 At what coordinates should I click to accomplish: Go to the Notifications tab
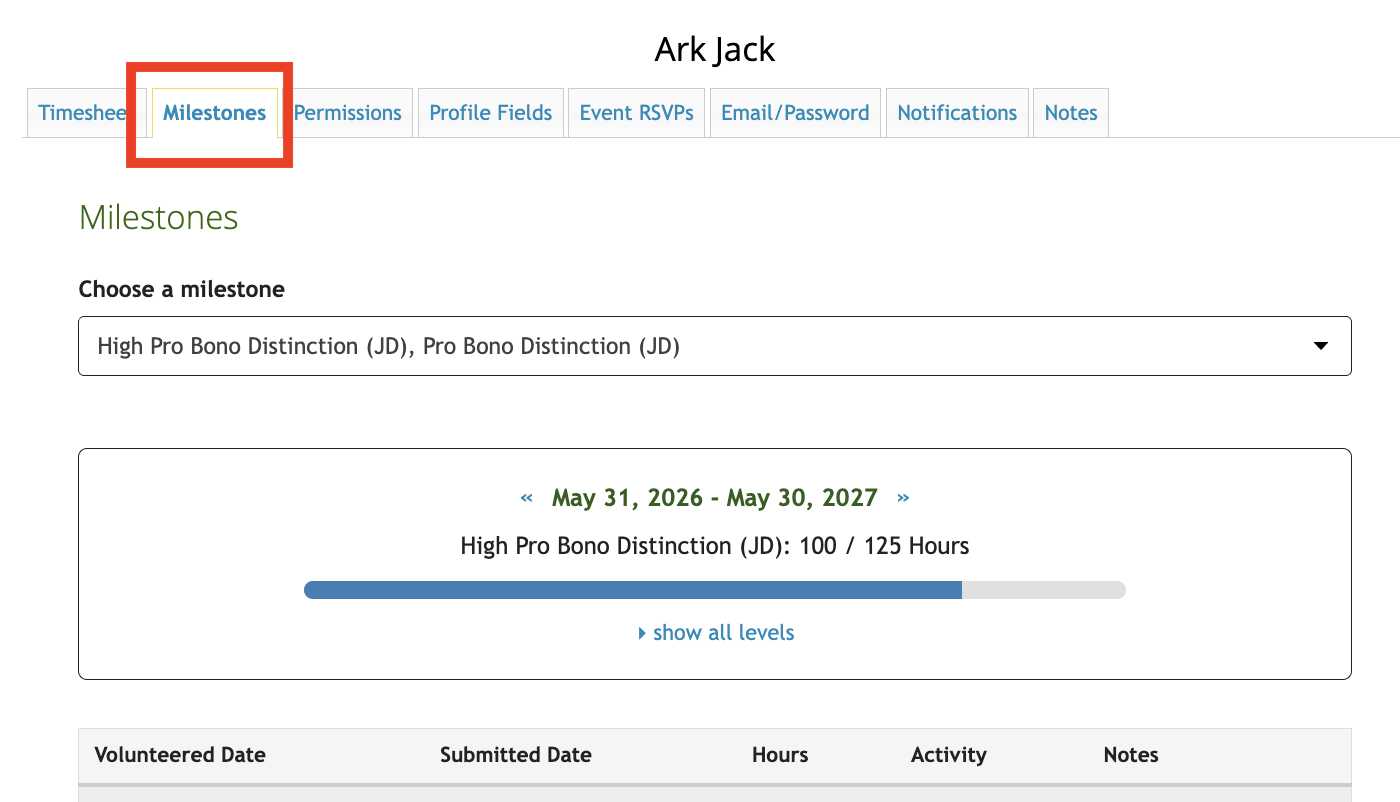(957, 113)
